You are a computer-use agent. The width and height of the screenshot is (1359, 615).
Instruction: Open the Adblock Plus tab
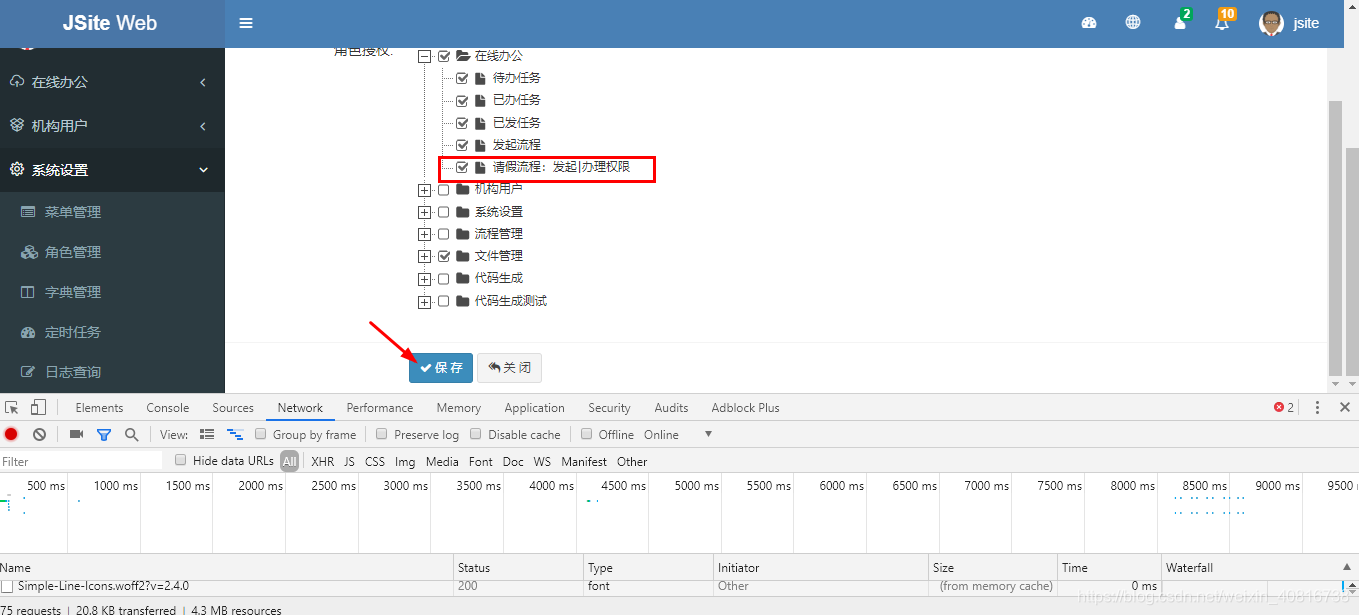click(x=745, y=407)
